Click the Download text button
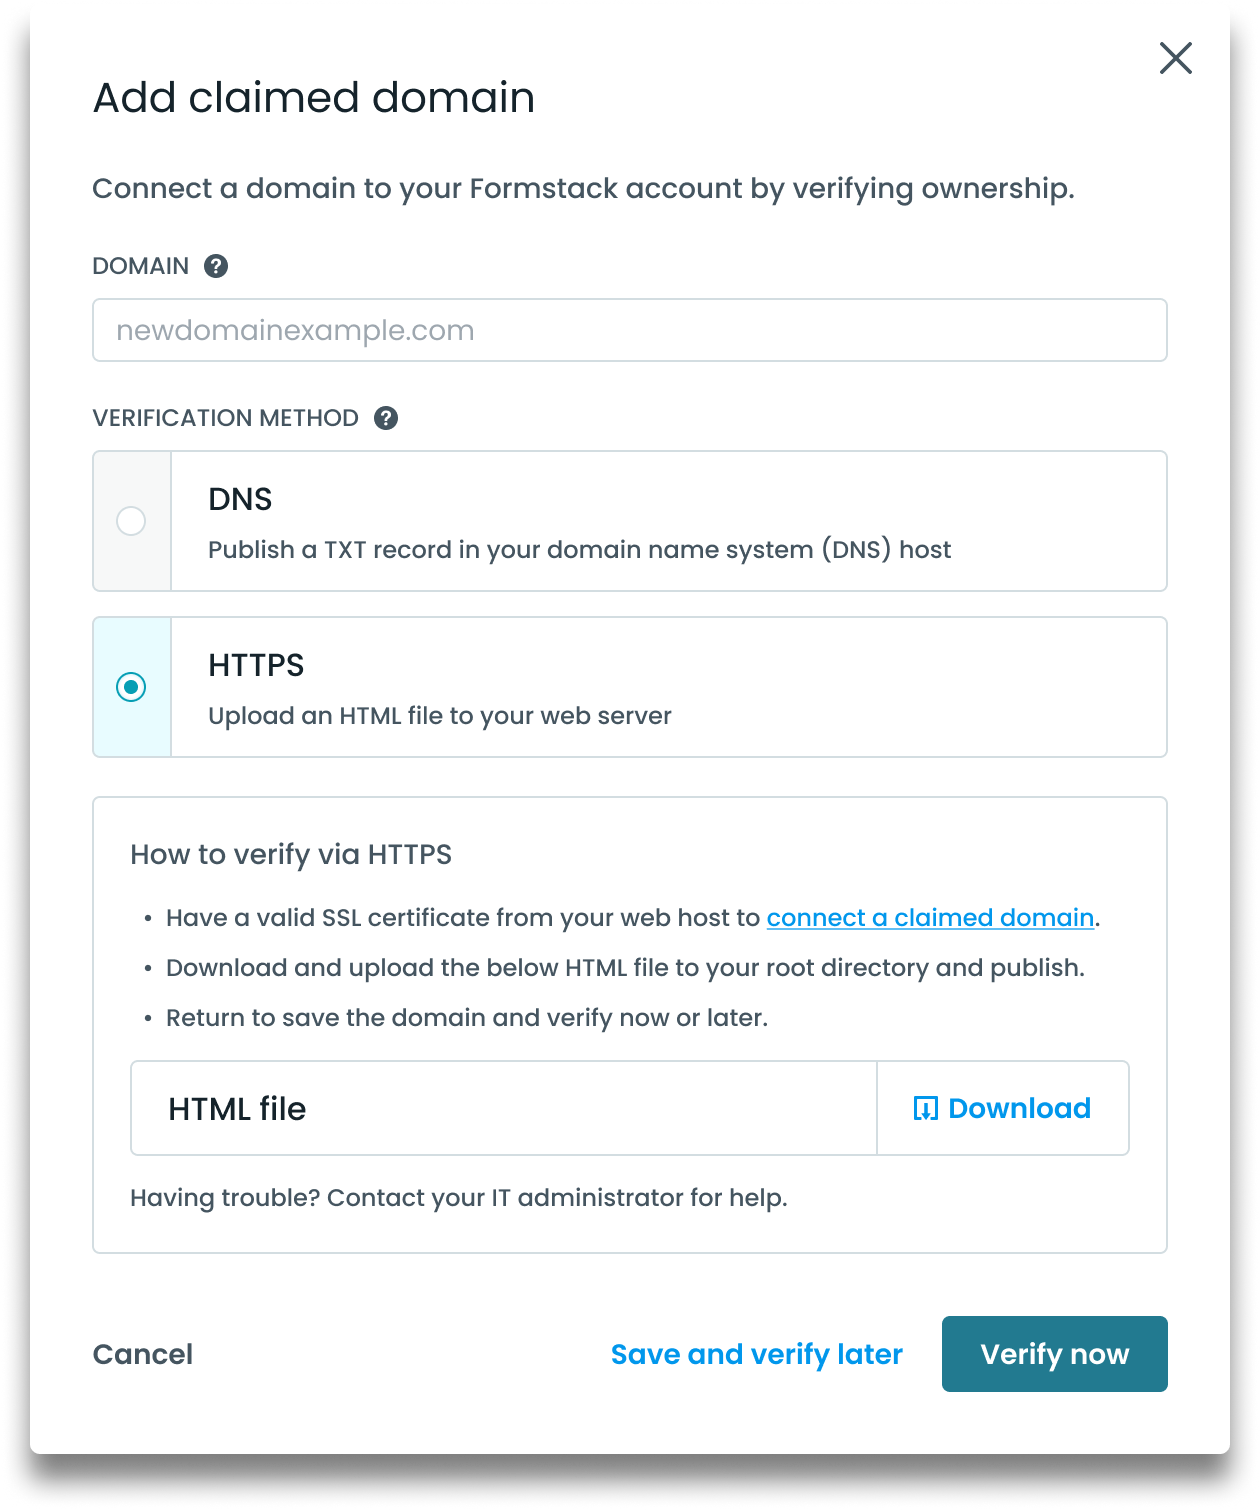Viewport: 1260px width, 1510px height. [1019, 1108]
